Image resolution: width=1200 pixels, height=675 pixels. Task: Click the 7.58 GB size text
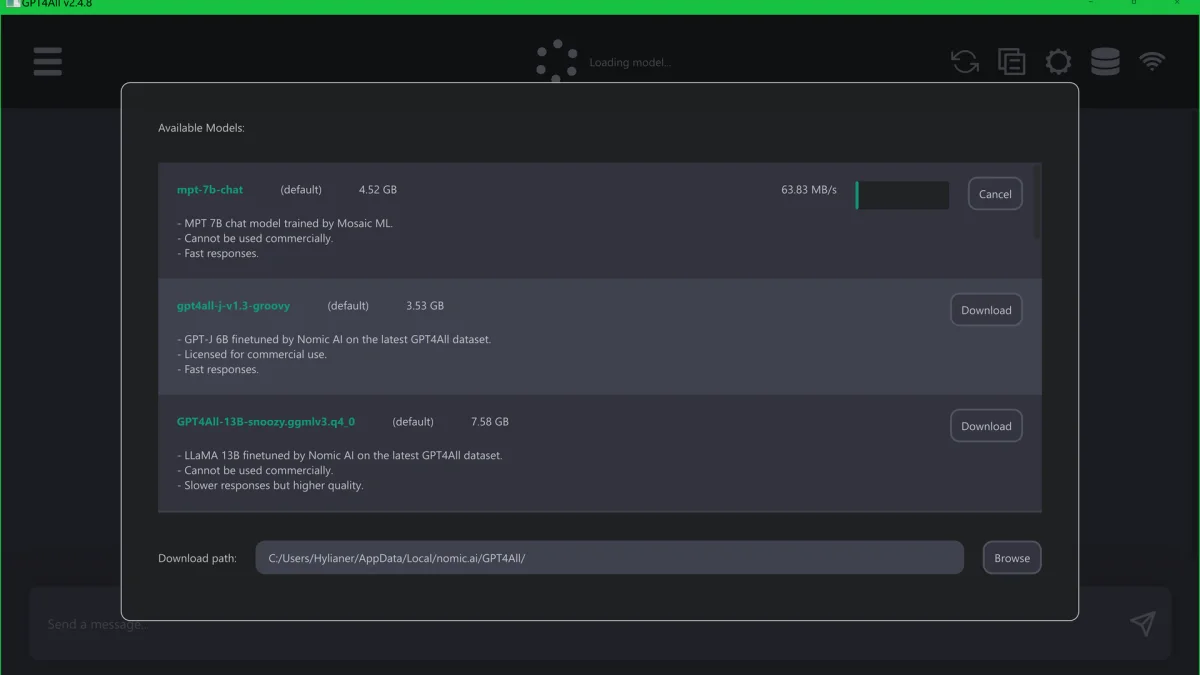(x=490, y=422)
